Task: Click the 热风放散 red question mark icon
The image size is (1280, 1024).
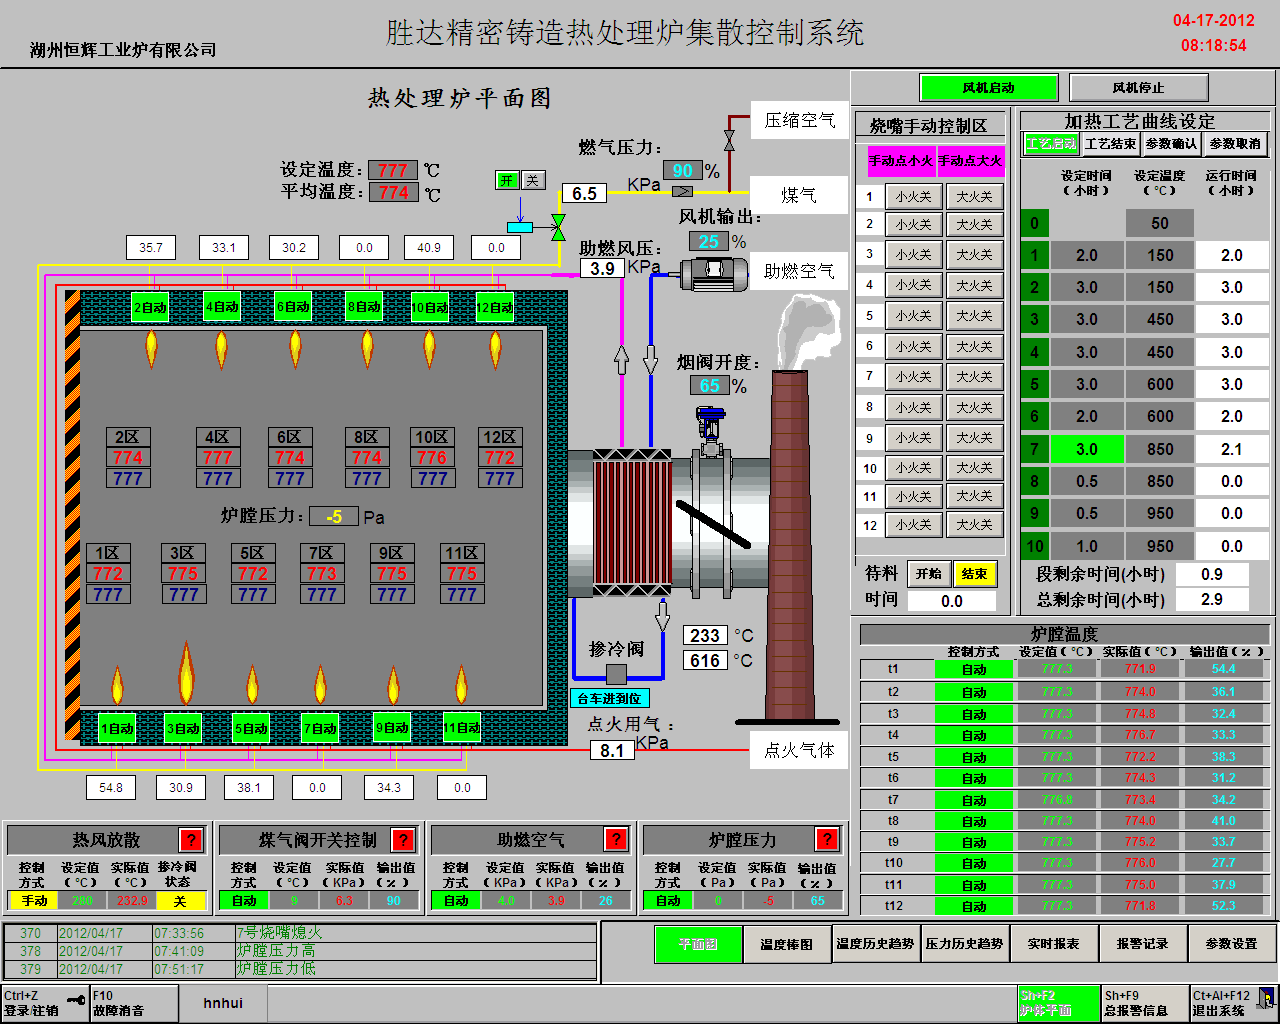Action: click(191, 840)
